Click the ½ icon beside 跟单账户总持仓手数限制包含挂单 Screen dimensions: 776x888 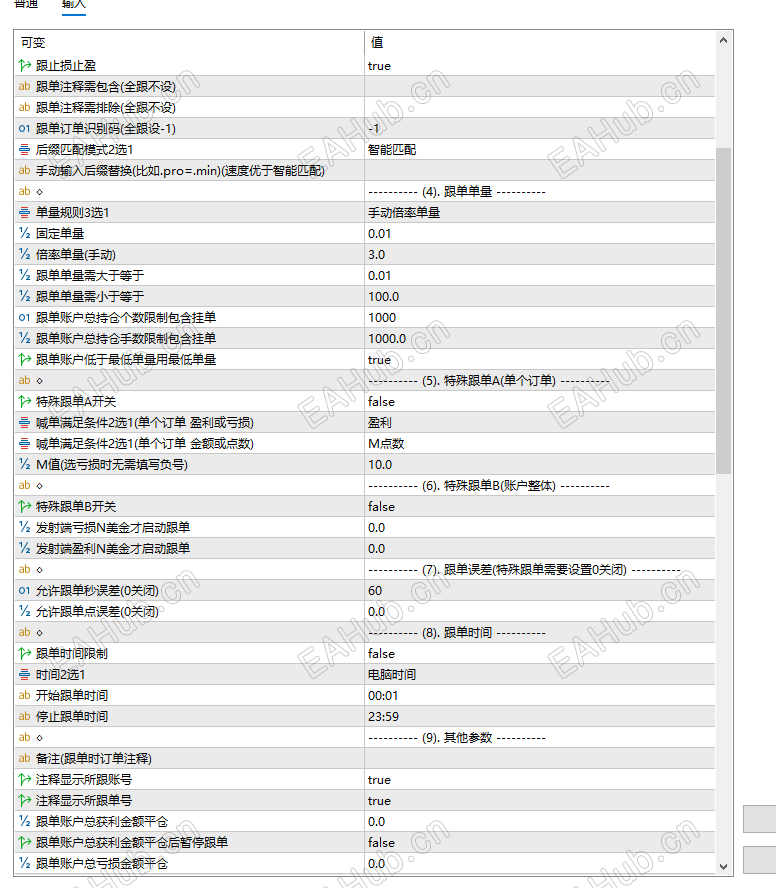tap(24, 338)
